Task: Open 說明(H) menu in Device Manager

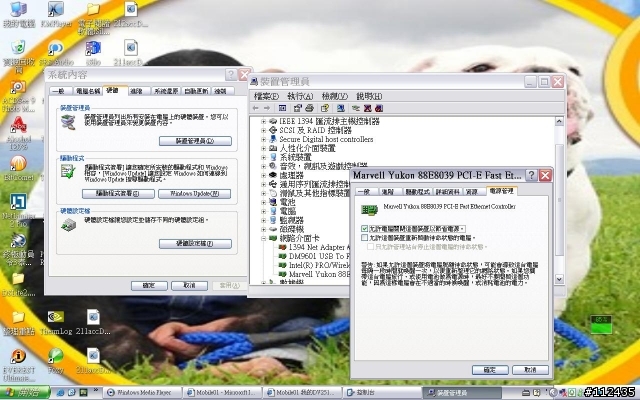Action: [x=369, y=96]
